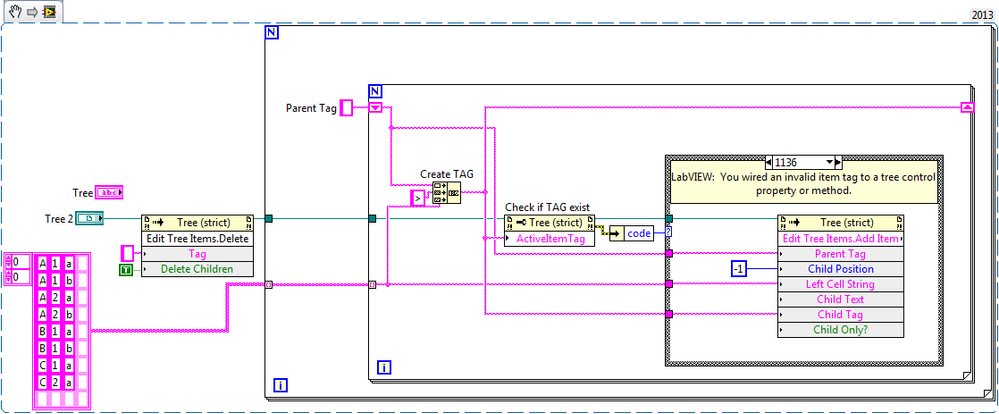Click the auto-indexing array tunnel on the outer loop
Screen dimensions: 999x414
coord(268,285)
